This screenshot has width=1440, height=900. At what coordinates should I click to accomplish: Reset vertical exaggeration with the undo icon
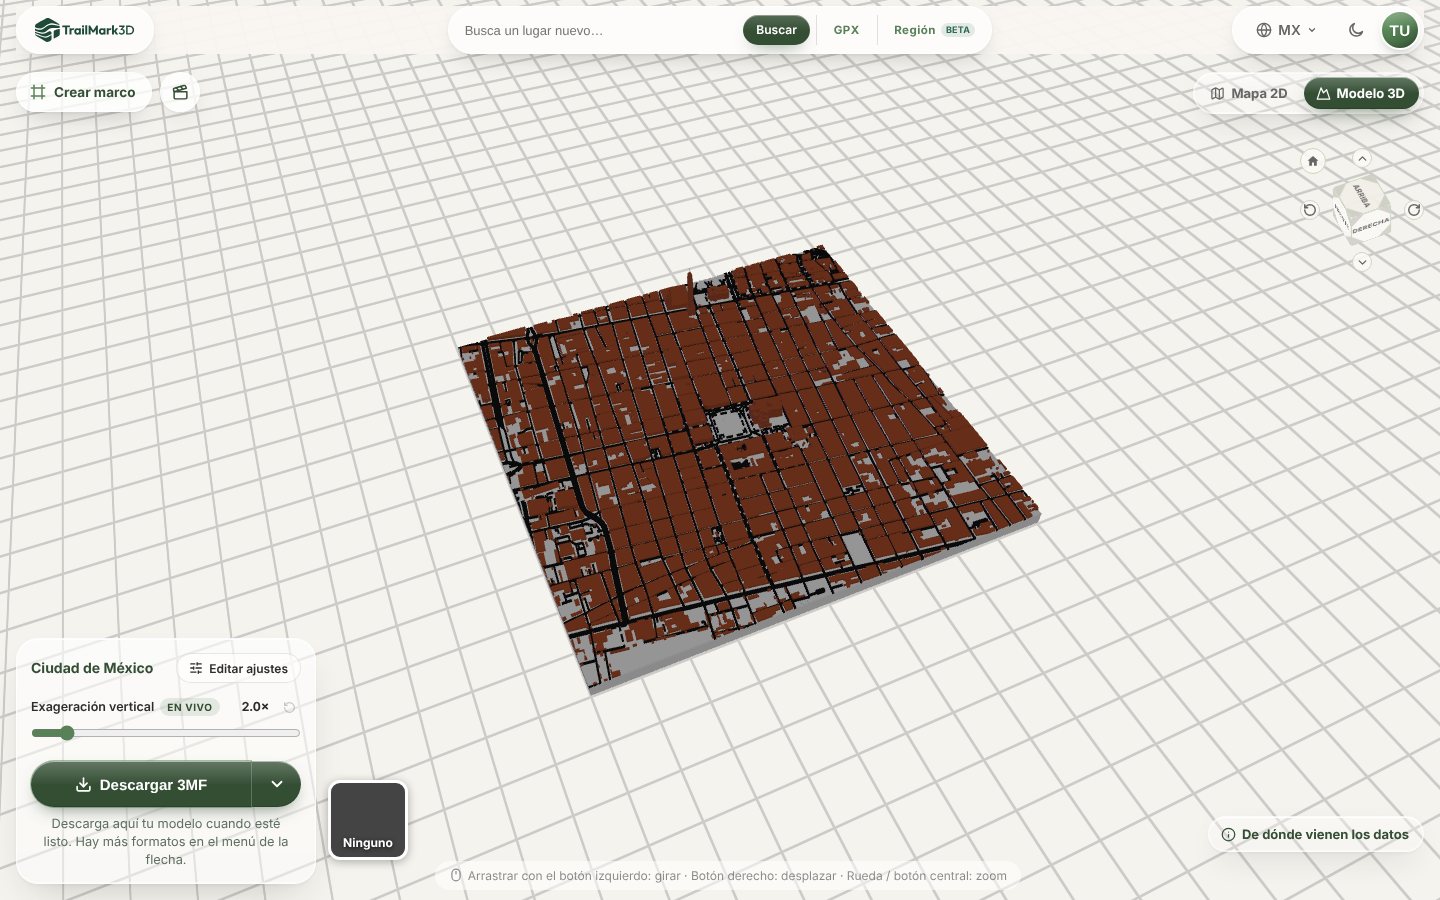point(289,707)
